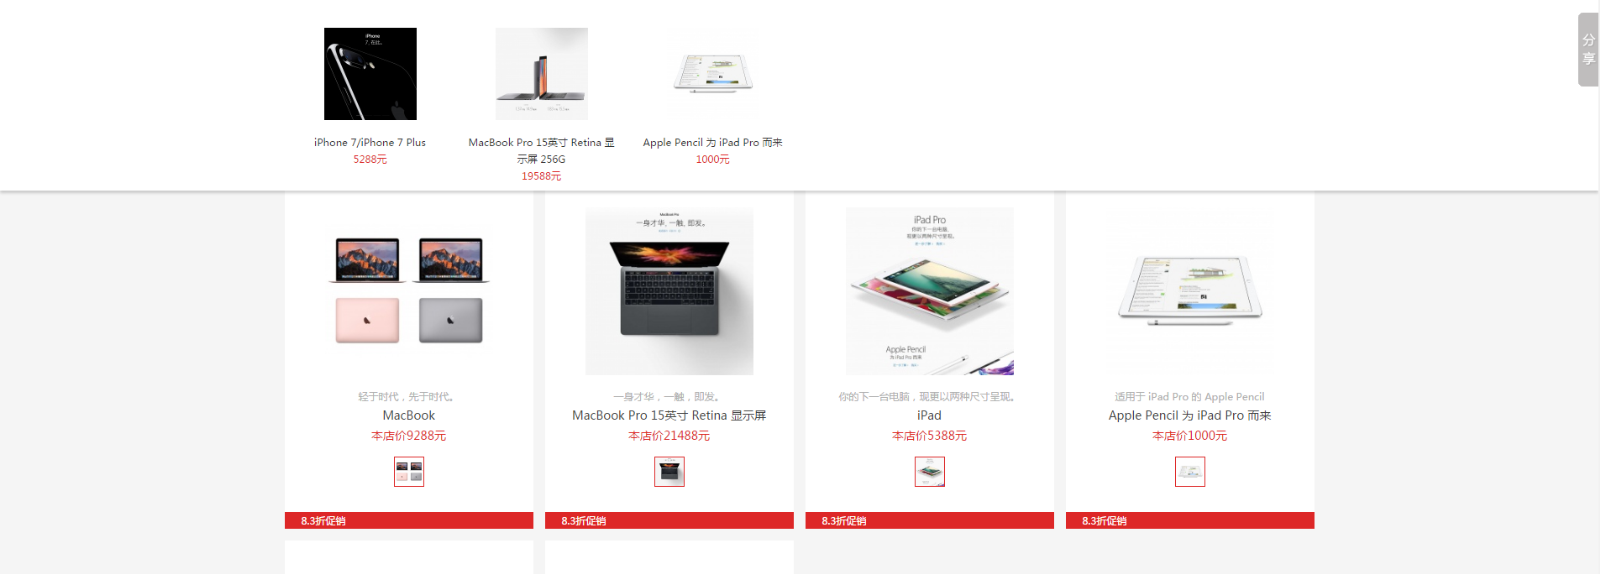Click Apple Pencil 为 iPad Pro 而来 top link

point(713,143)
